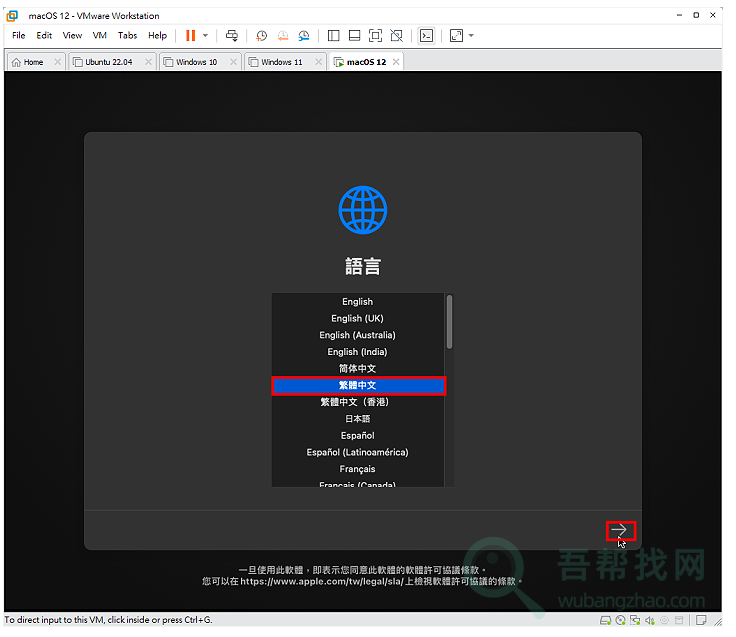Choose English in the language list
This screenshot has height=637, width=736.
tap(358, 302)
